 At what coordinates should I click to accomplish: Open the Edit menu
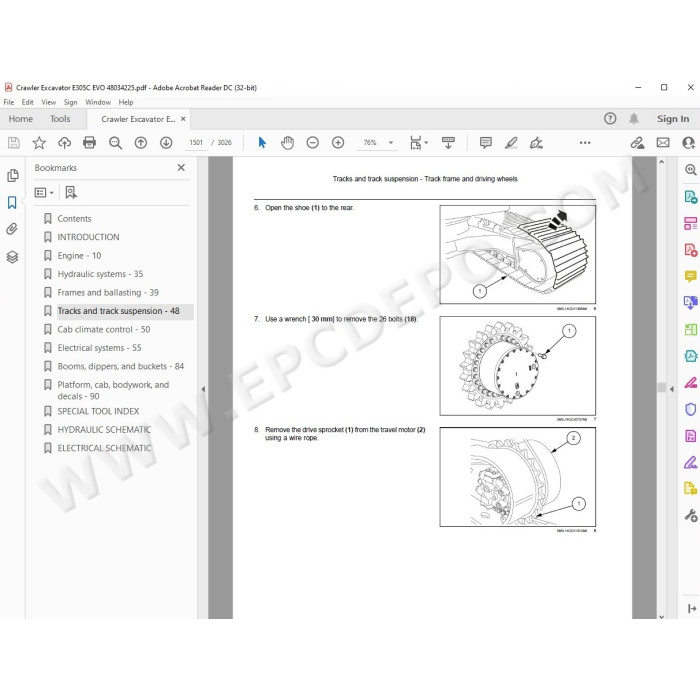pos(28,102)
